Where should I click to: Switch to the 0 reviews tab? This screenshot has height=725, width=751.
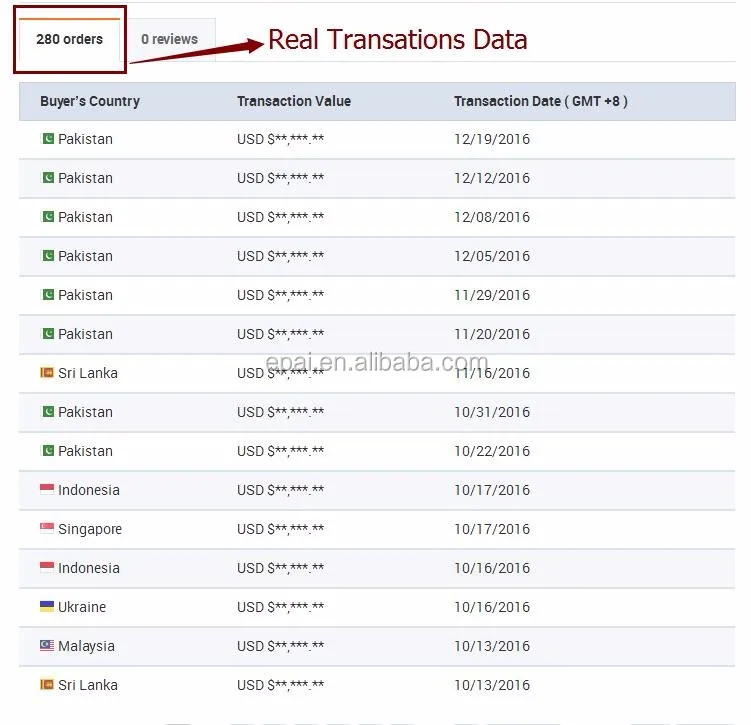(x=169, y=39)
